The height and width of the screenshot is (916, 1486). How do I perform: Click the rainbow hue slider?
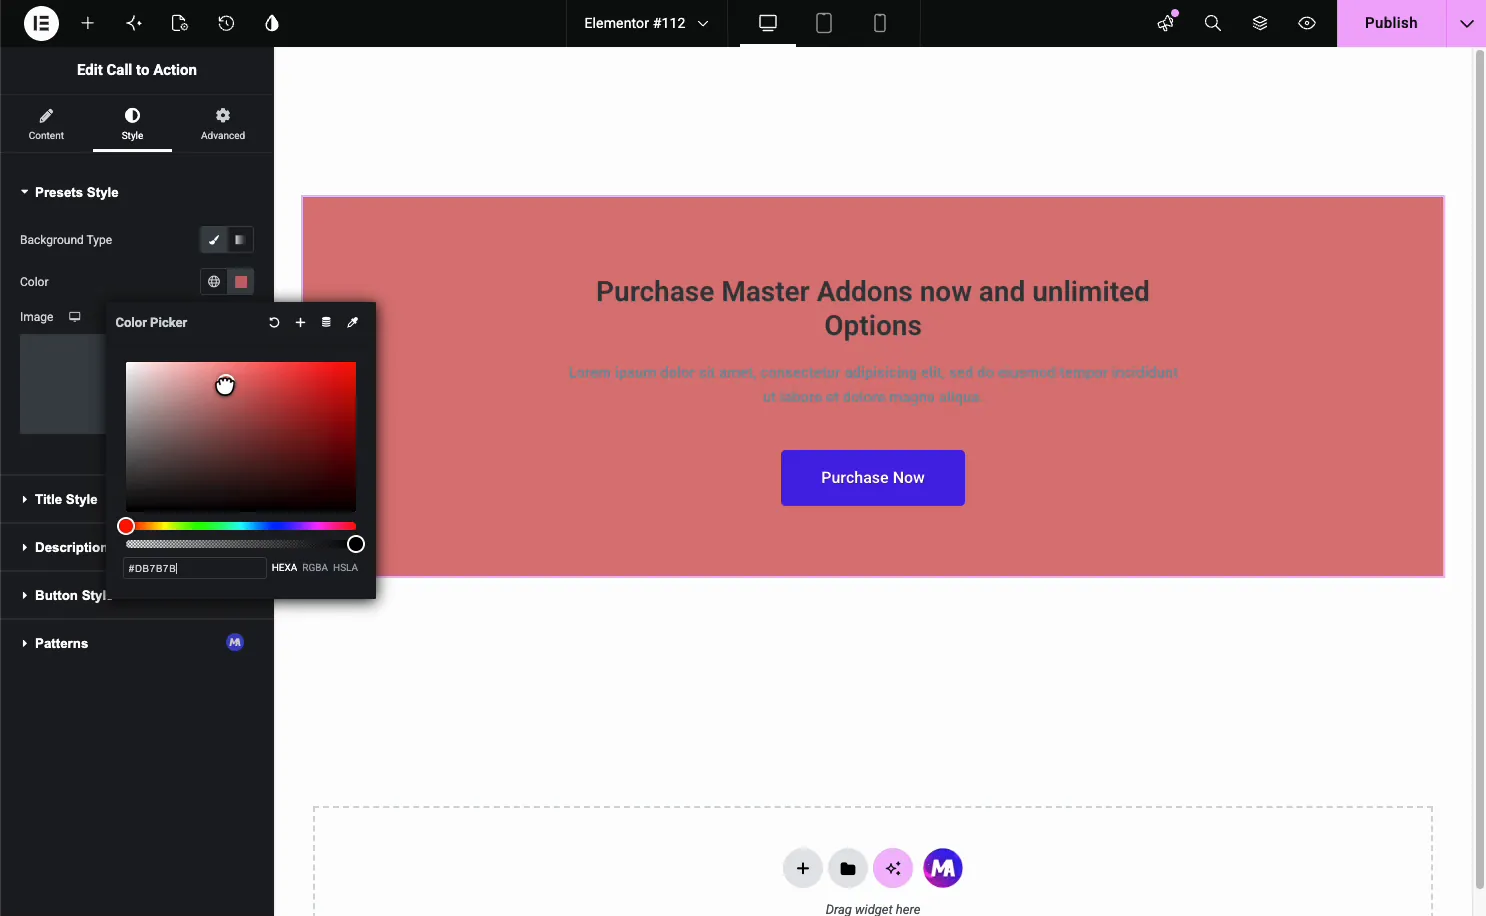coord(241,526)
